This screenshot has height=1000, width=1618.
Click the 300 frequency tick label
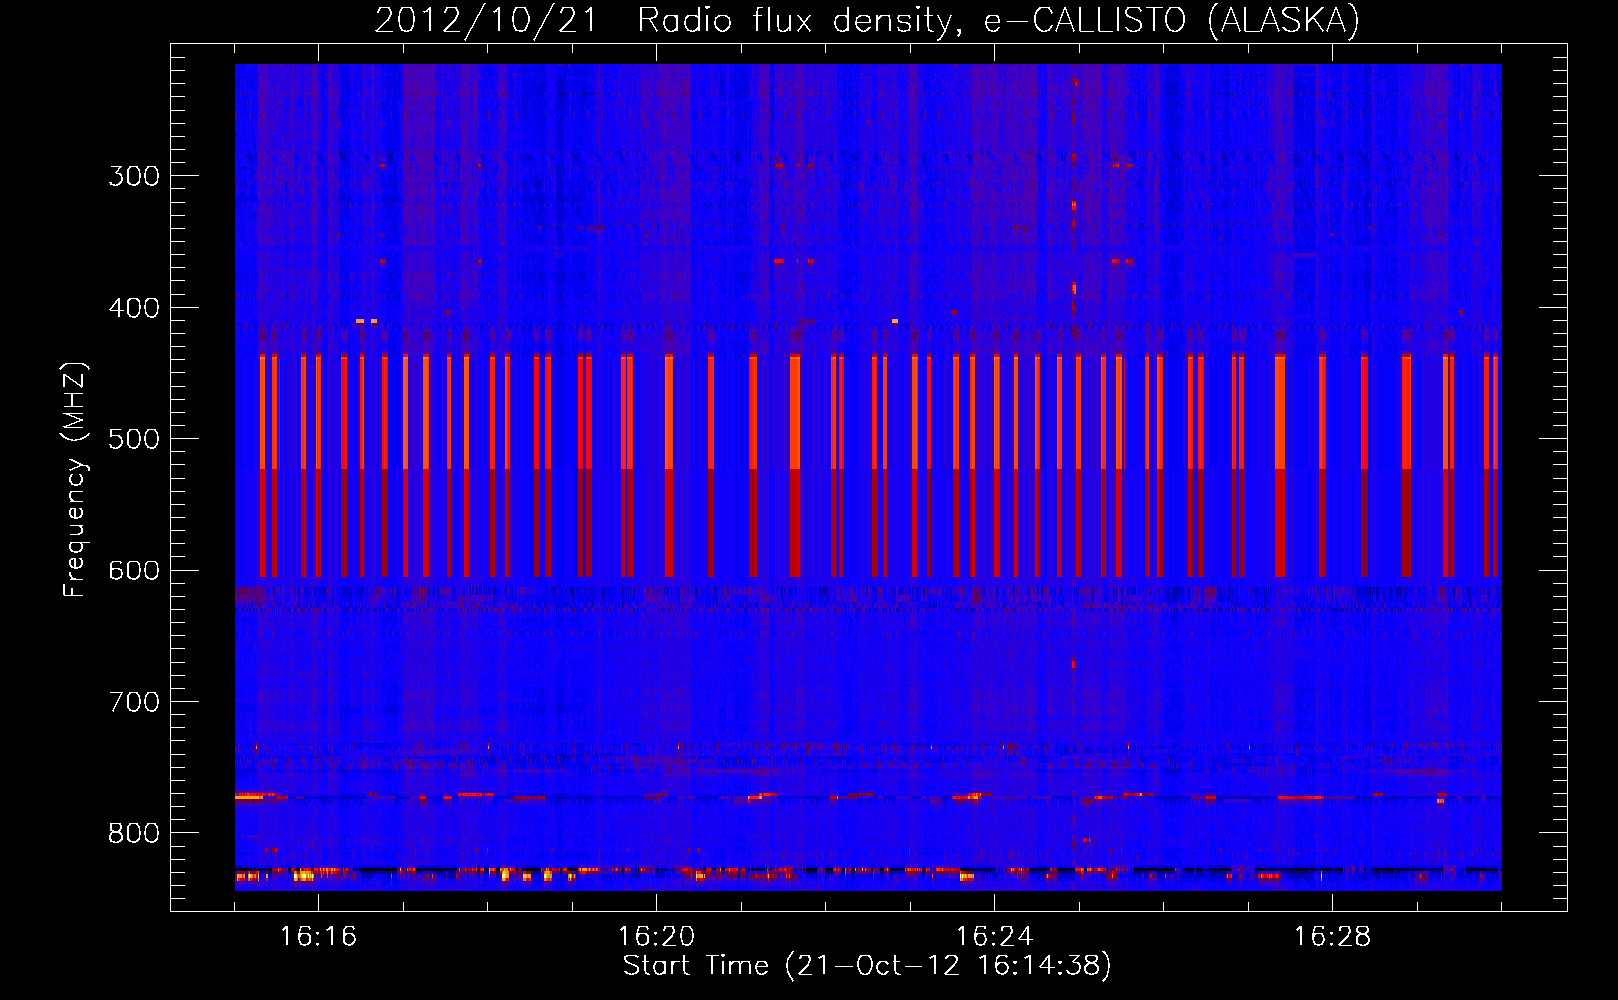pyautogui.click(x=134, y=176)
